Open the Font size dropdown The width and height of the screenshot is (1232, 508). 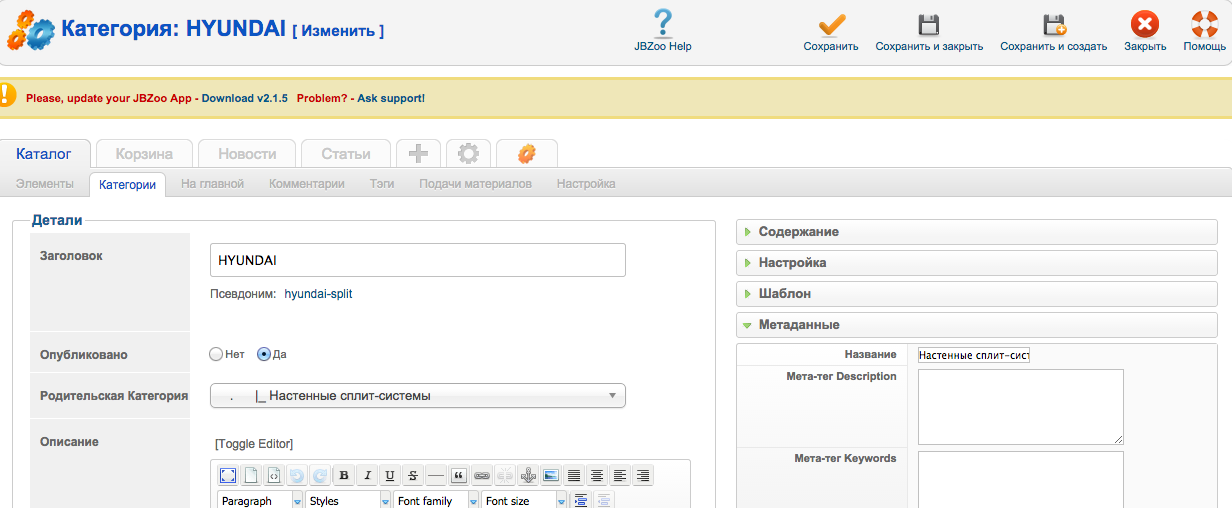tap(524, 500)
